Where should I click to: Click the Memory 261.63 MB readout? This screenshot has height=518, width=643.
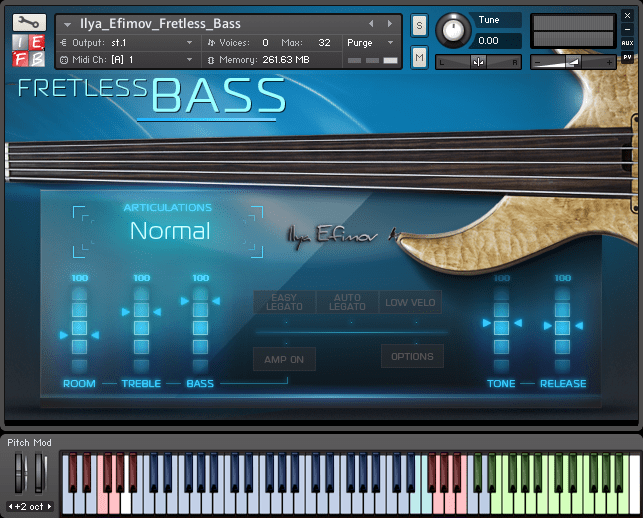(286, 60)
